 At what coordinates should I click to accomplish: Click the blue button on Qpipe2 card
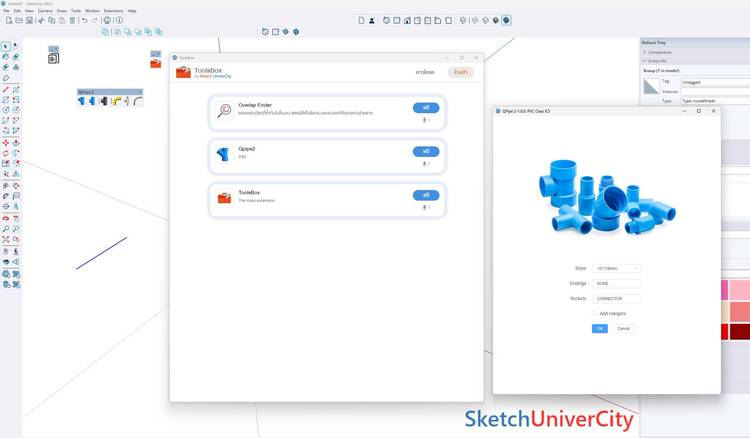(x=426, y=152)
